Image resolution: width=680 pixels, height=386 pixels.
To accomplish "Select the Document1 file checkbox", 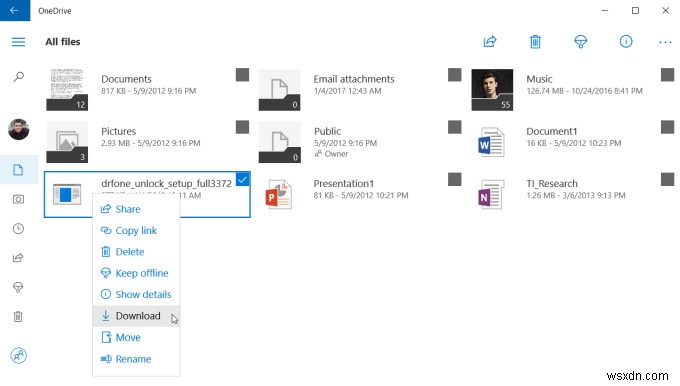I will point(667,127).
